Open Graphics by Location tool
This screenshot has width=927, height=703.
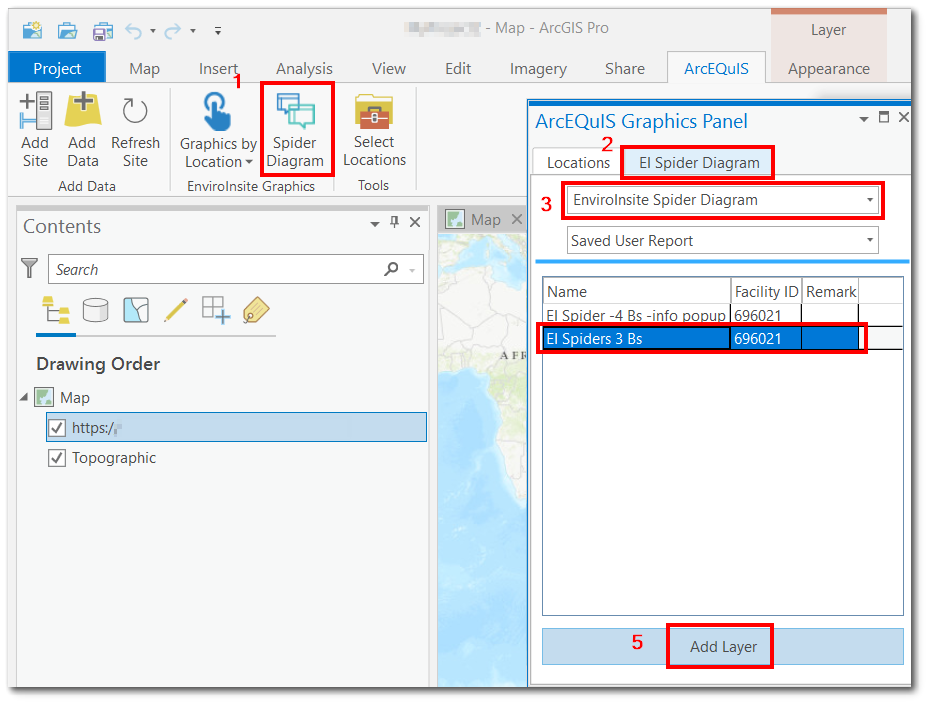[218, 129]
